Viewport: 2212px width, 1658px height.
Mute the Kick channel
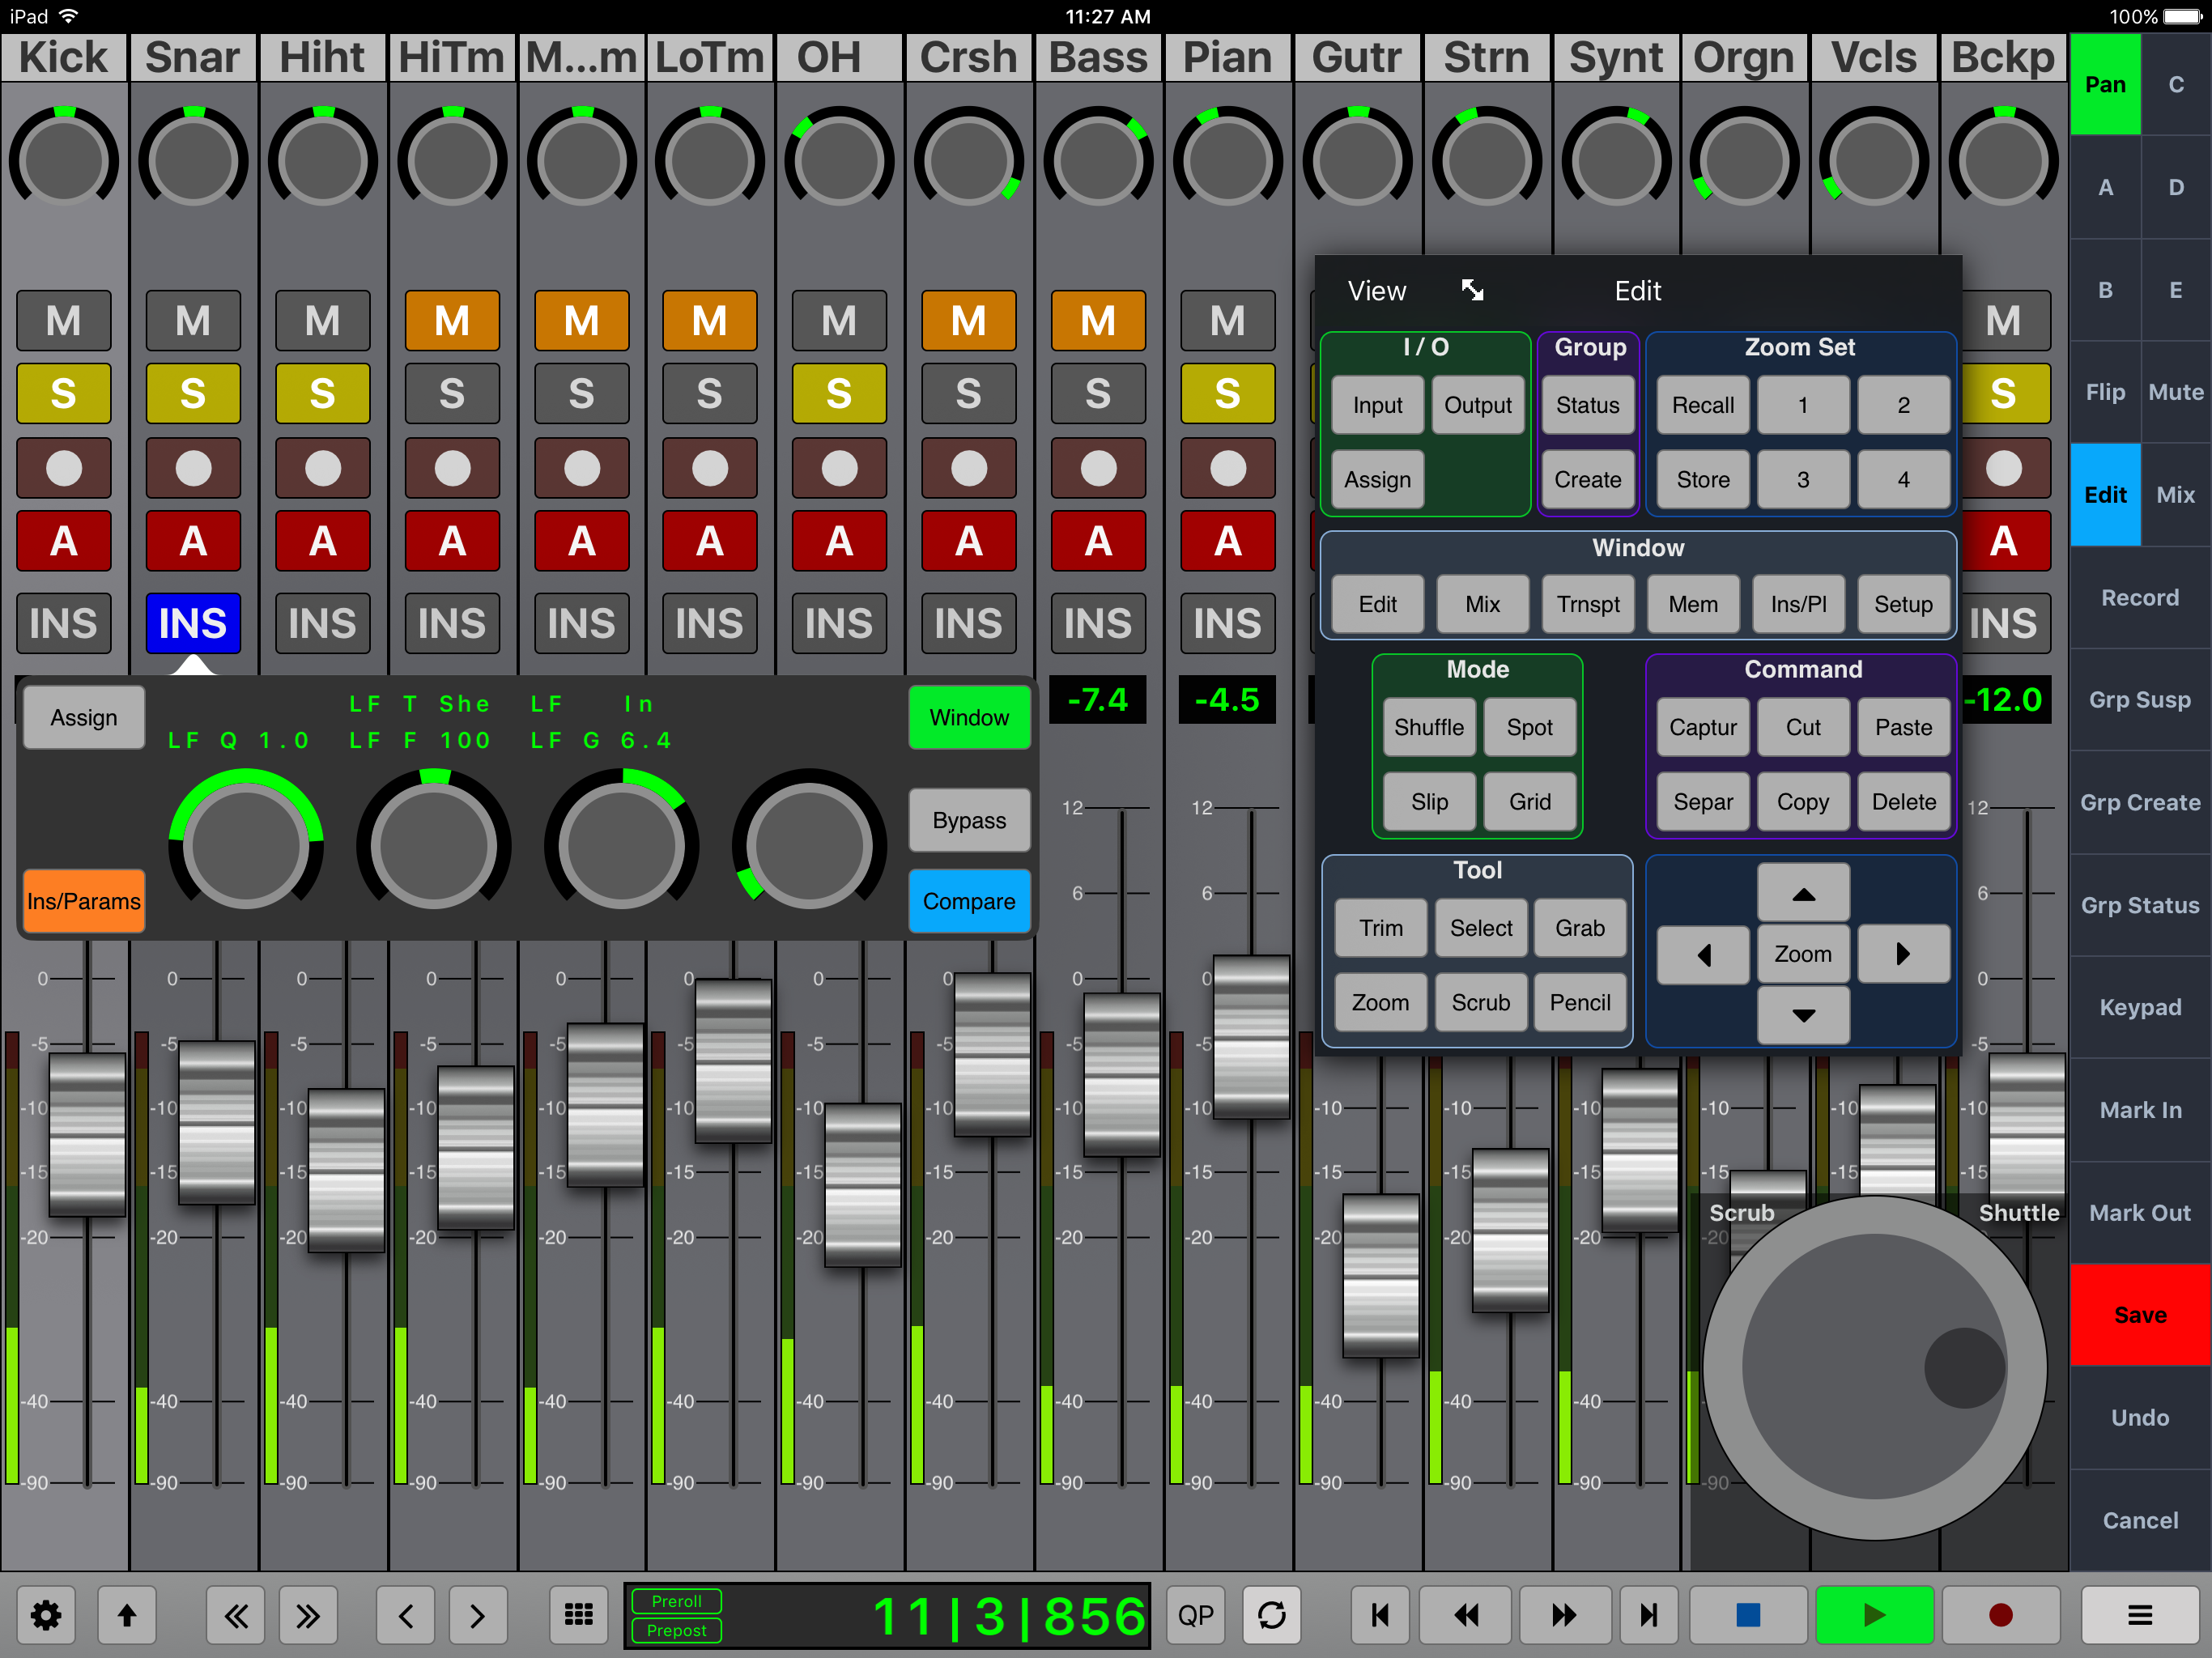(63, 321)
